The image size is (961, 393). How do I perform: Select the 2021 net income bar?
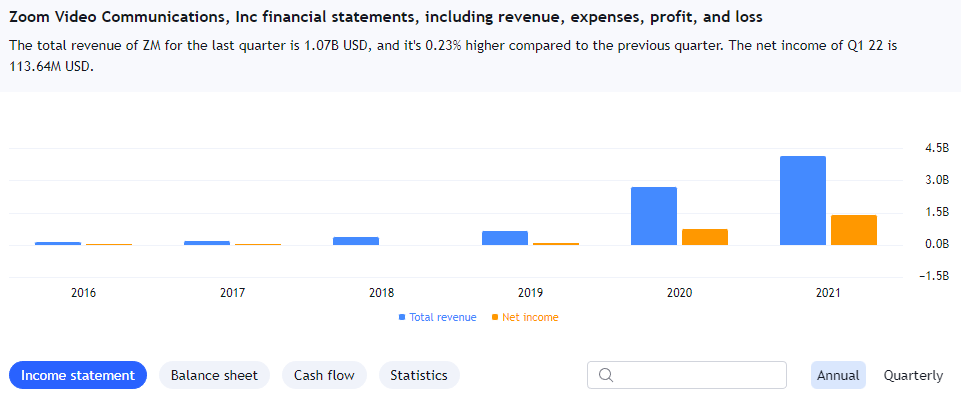(854, 230)
